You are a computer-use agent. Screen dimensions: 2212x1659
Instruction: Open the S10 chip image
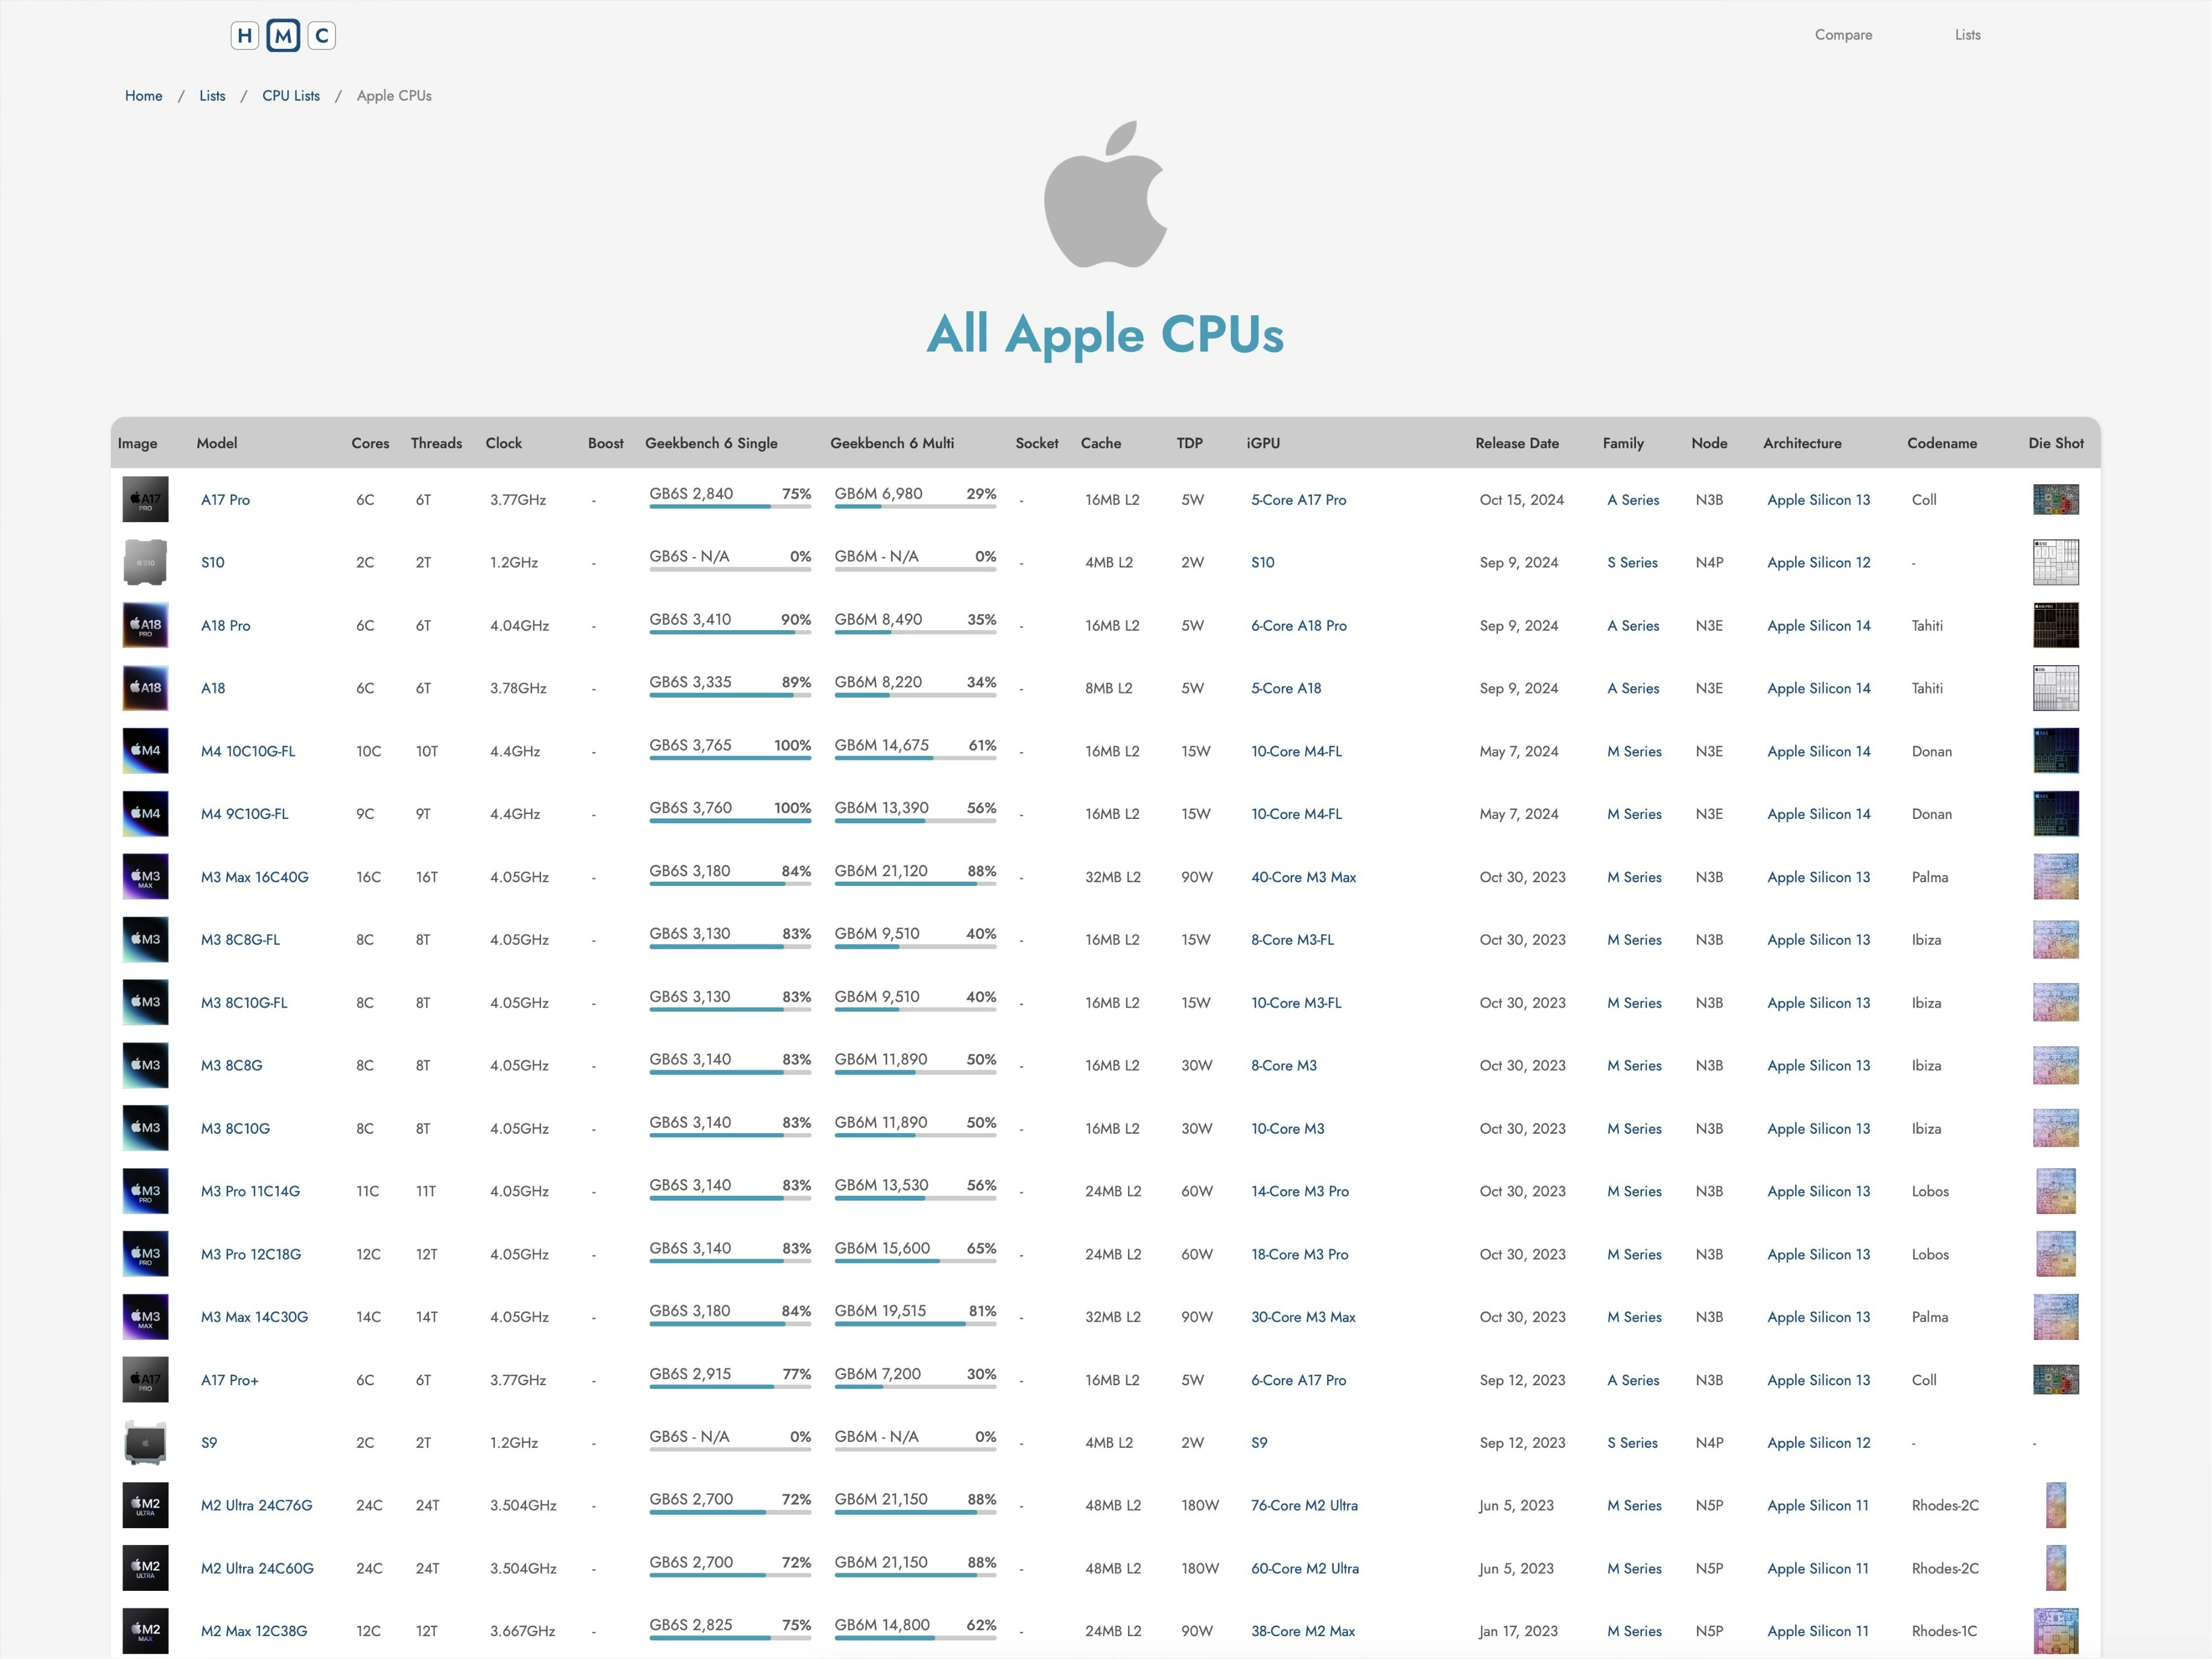pyautogui.click(x=145, y=563)
